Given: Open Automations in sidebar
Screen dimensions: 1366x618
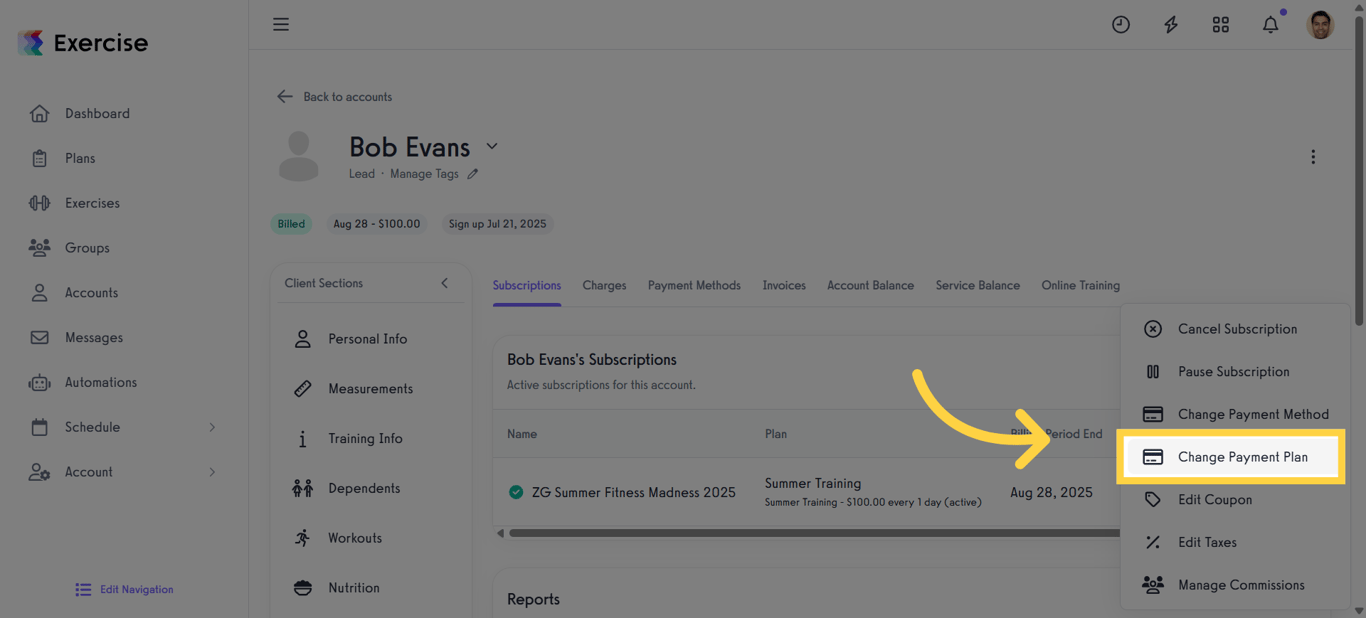Looking at the screenshot, I should 100,382.
